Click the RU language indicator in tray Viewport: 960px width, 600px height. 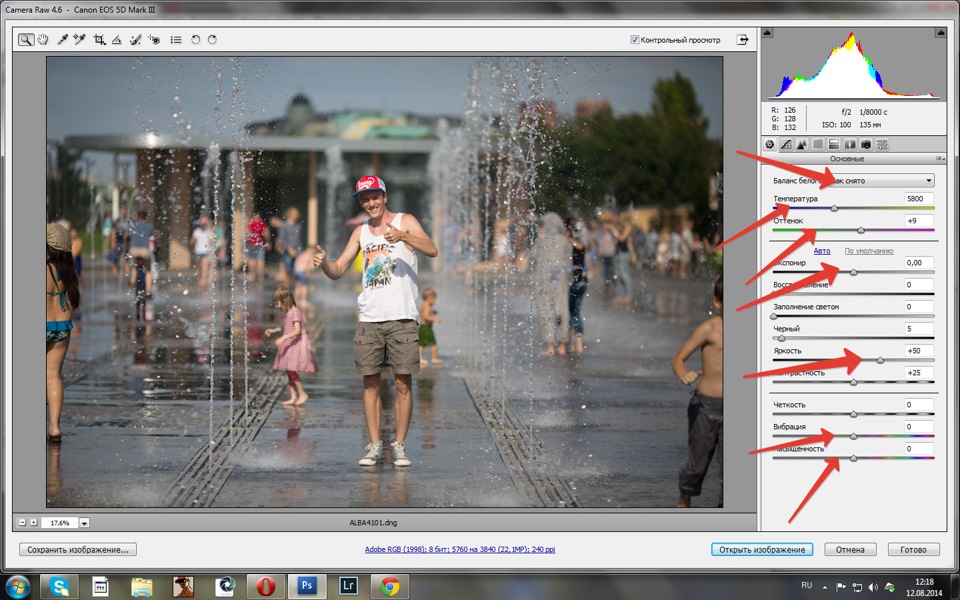pos(807,586)
